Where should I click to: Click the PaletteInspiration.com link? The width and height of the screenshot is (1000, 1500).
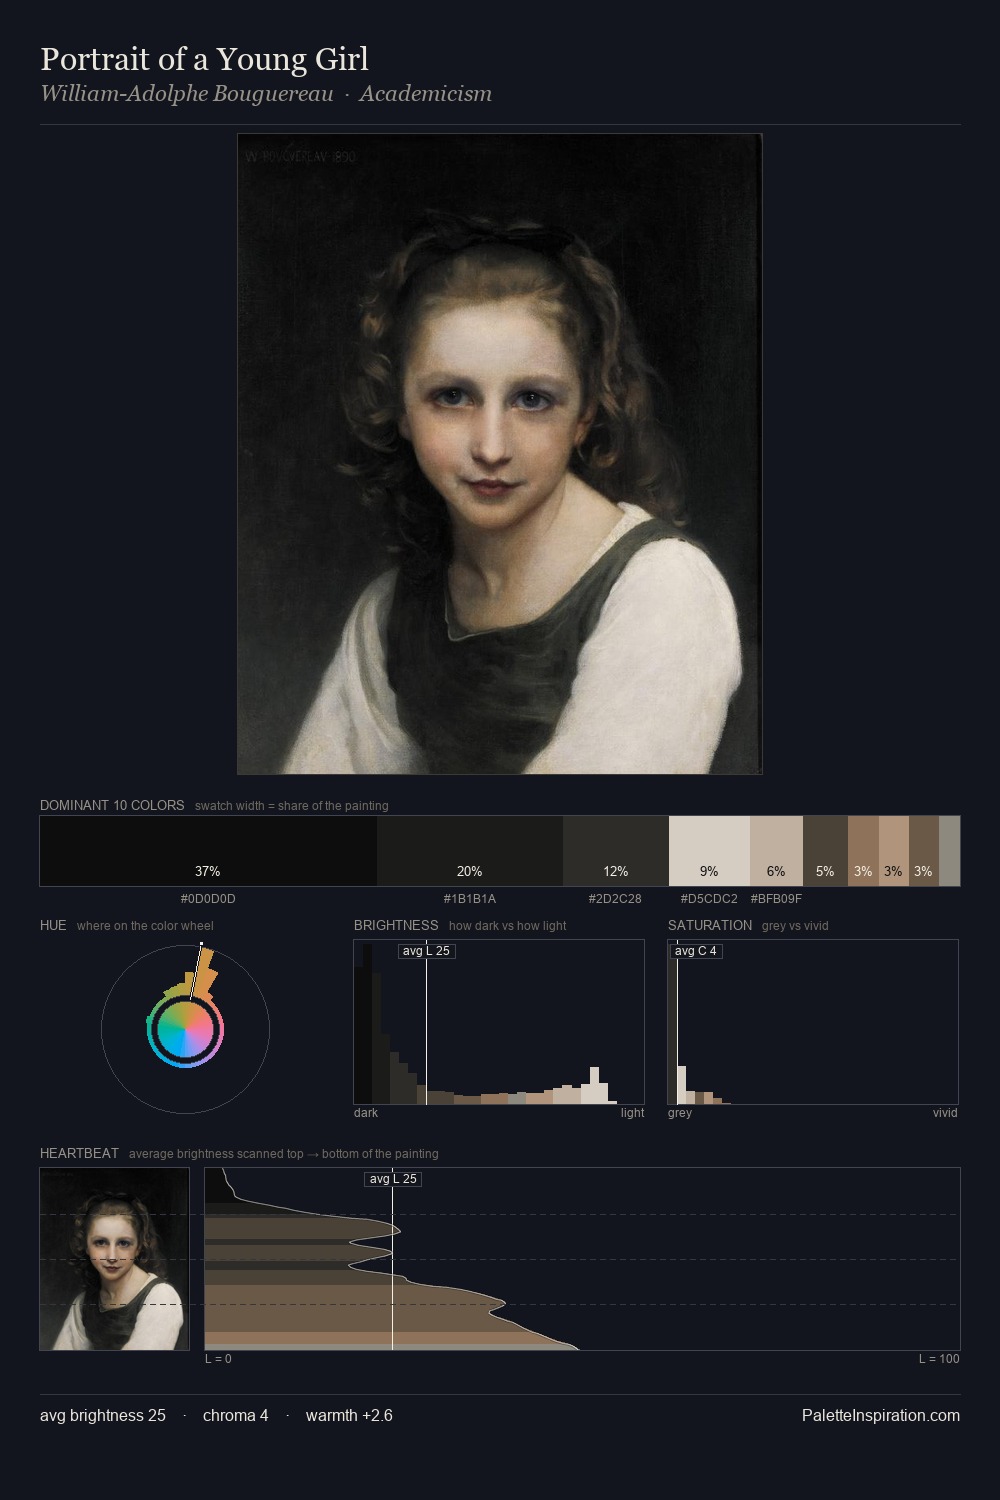(x=880, y=1415)
